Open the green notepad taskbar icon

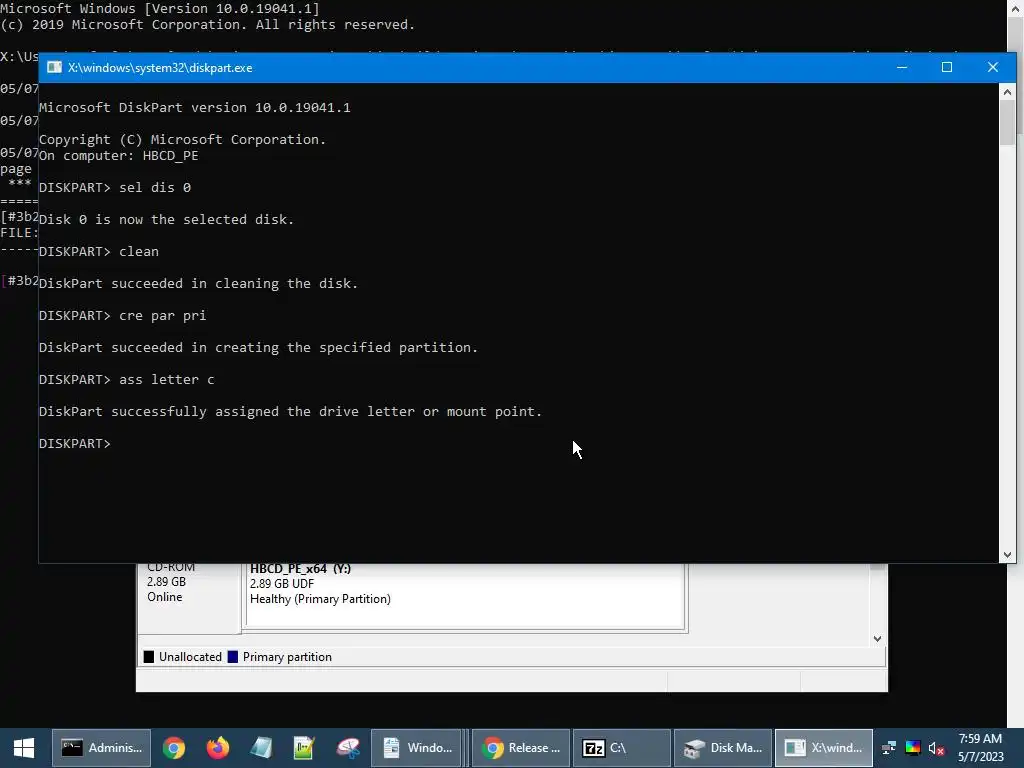pyautogui.click(x=304, y=748)
